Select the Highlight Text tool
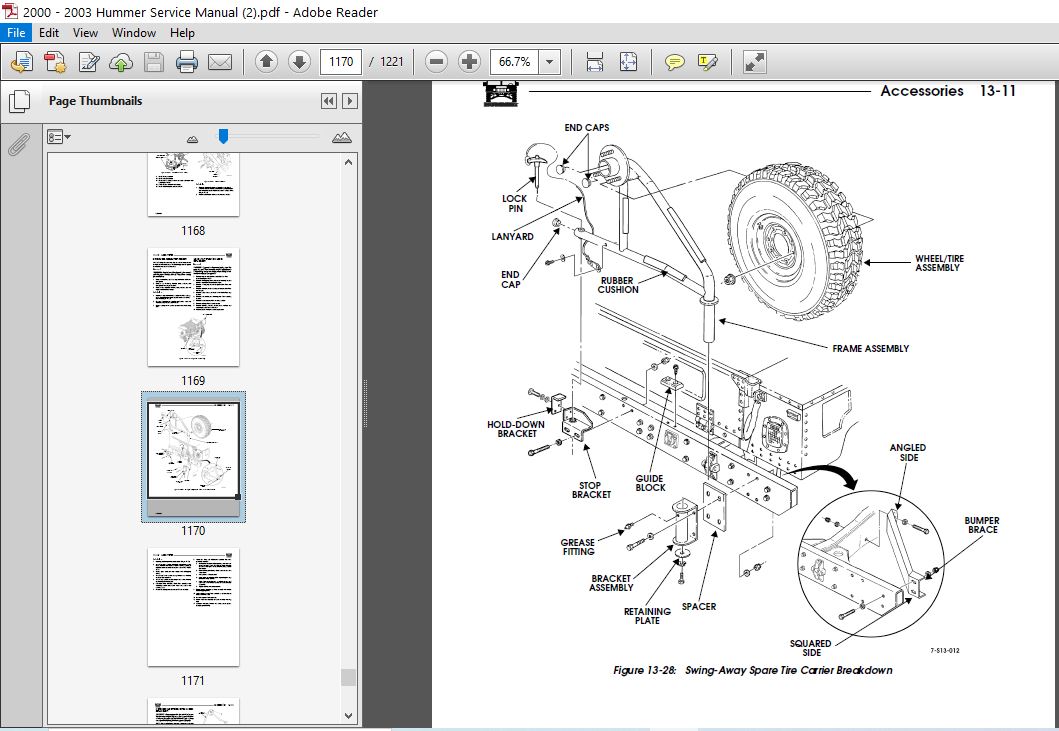 pyautogui.click(x=707, y=62)
